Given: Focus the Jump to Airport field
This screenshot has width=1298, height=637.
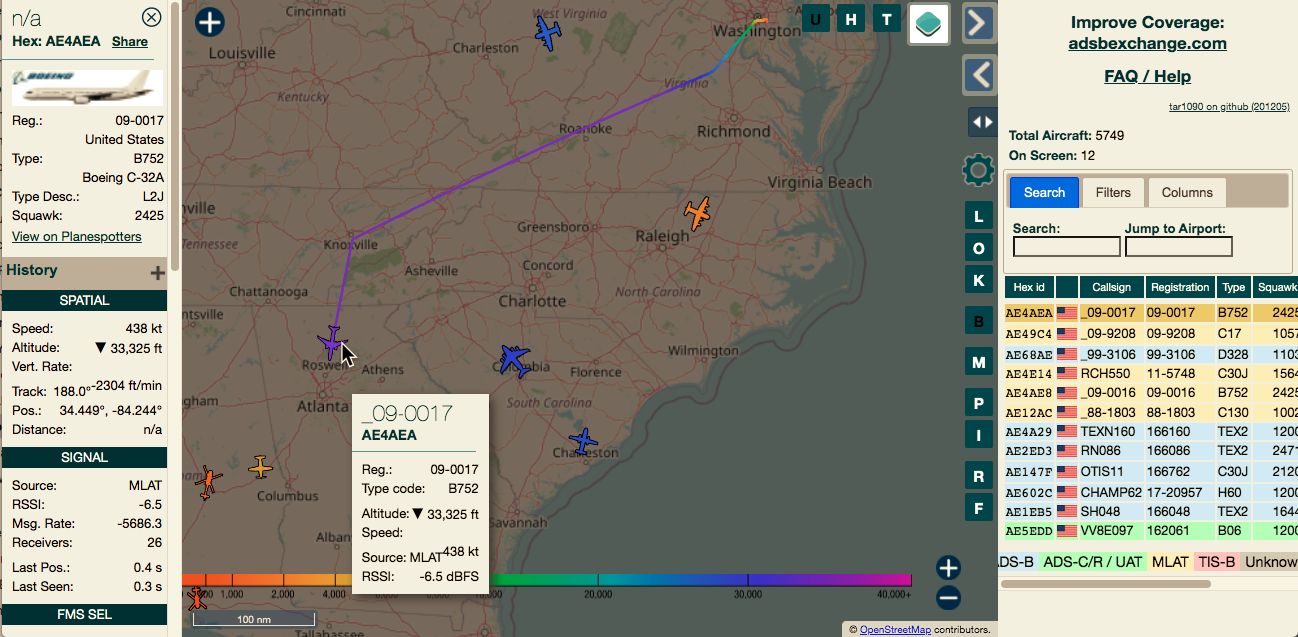Looking at the screenshot, I should [1179, 247].
